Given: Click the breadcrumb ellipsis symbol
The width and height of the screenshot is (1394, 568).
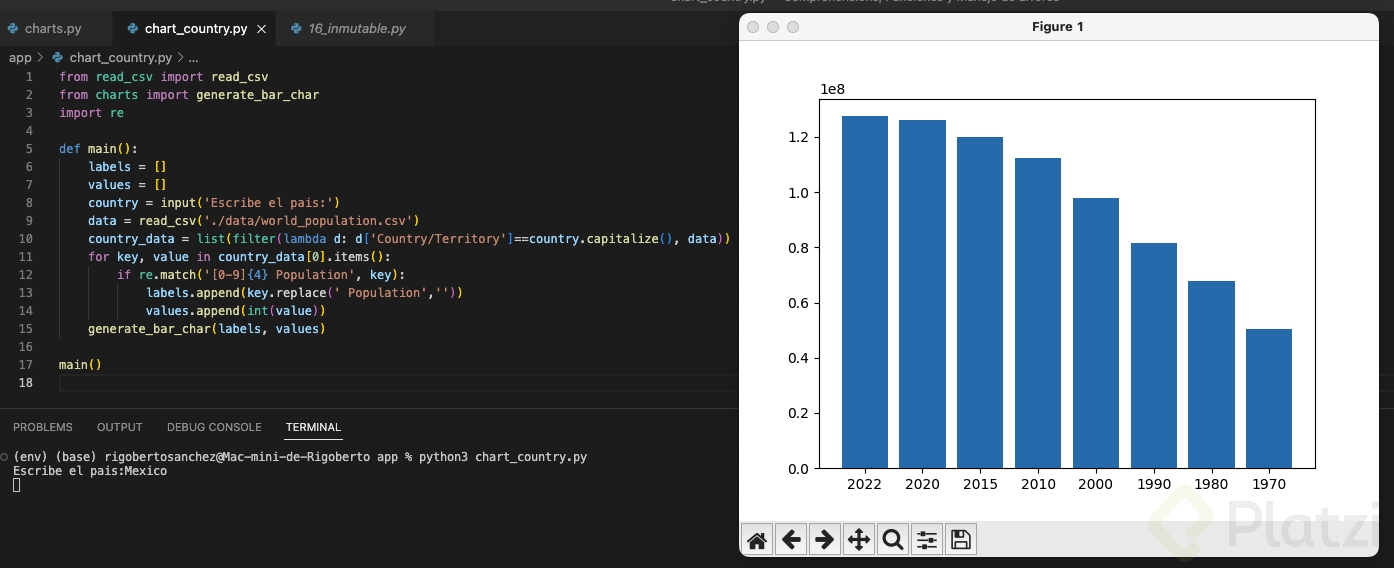Looking at the screenshot, I should click(x=194, y=58).
